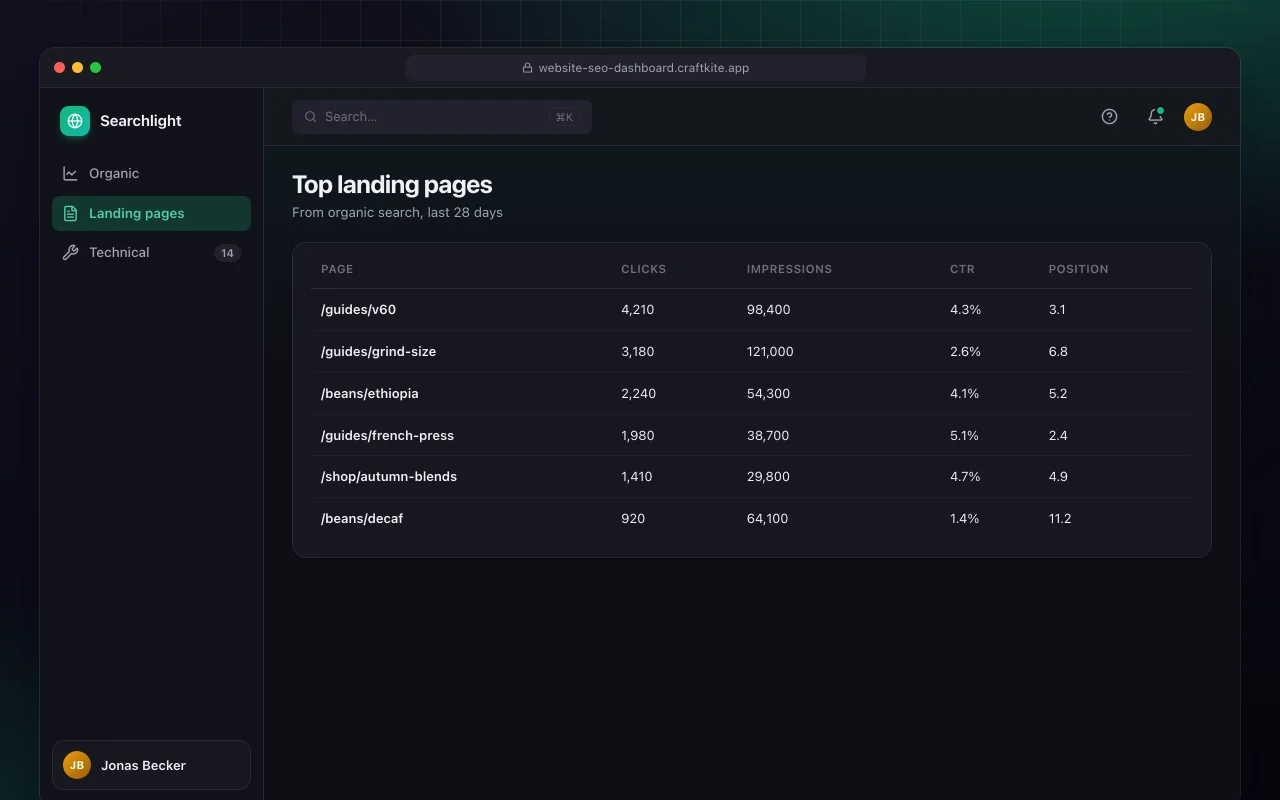Viewport: 1280px width, 800px height.
Task: Open the /beans/decaf page row
Action: click(752, 519)
